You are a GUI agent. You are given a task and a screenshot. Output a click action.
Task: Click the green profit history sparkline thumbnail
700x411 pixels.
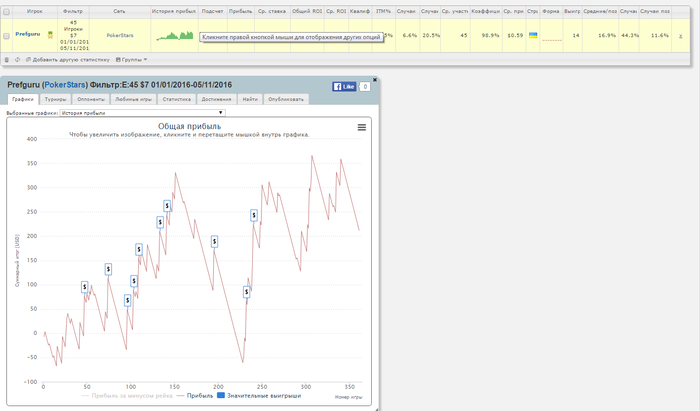click(x=175, y=36)
